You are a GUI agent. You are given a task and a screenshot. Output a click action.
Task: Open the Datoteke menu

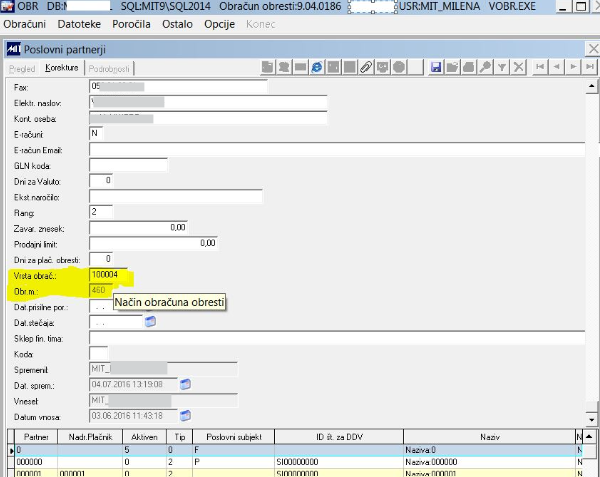pyautogui.click(x=79, y=24)
